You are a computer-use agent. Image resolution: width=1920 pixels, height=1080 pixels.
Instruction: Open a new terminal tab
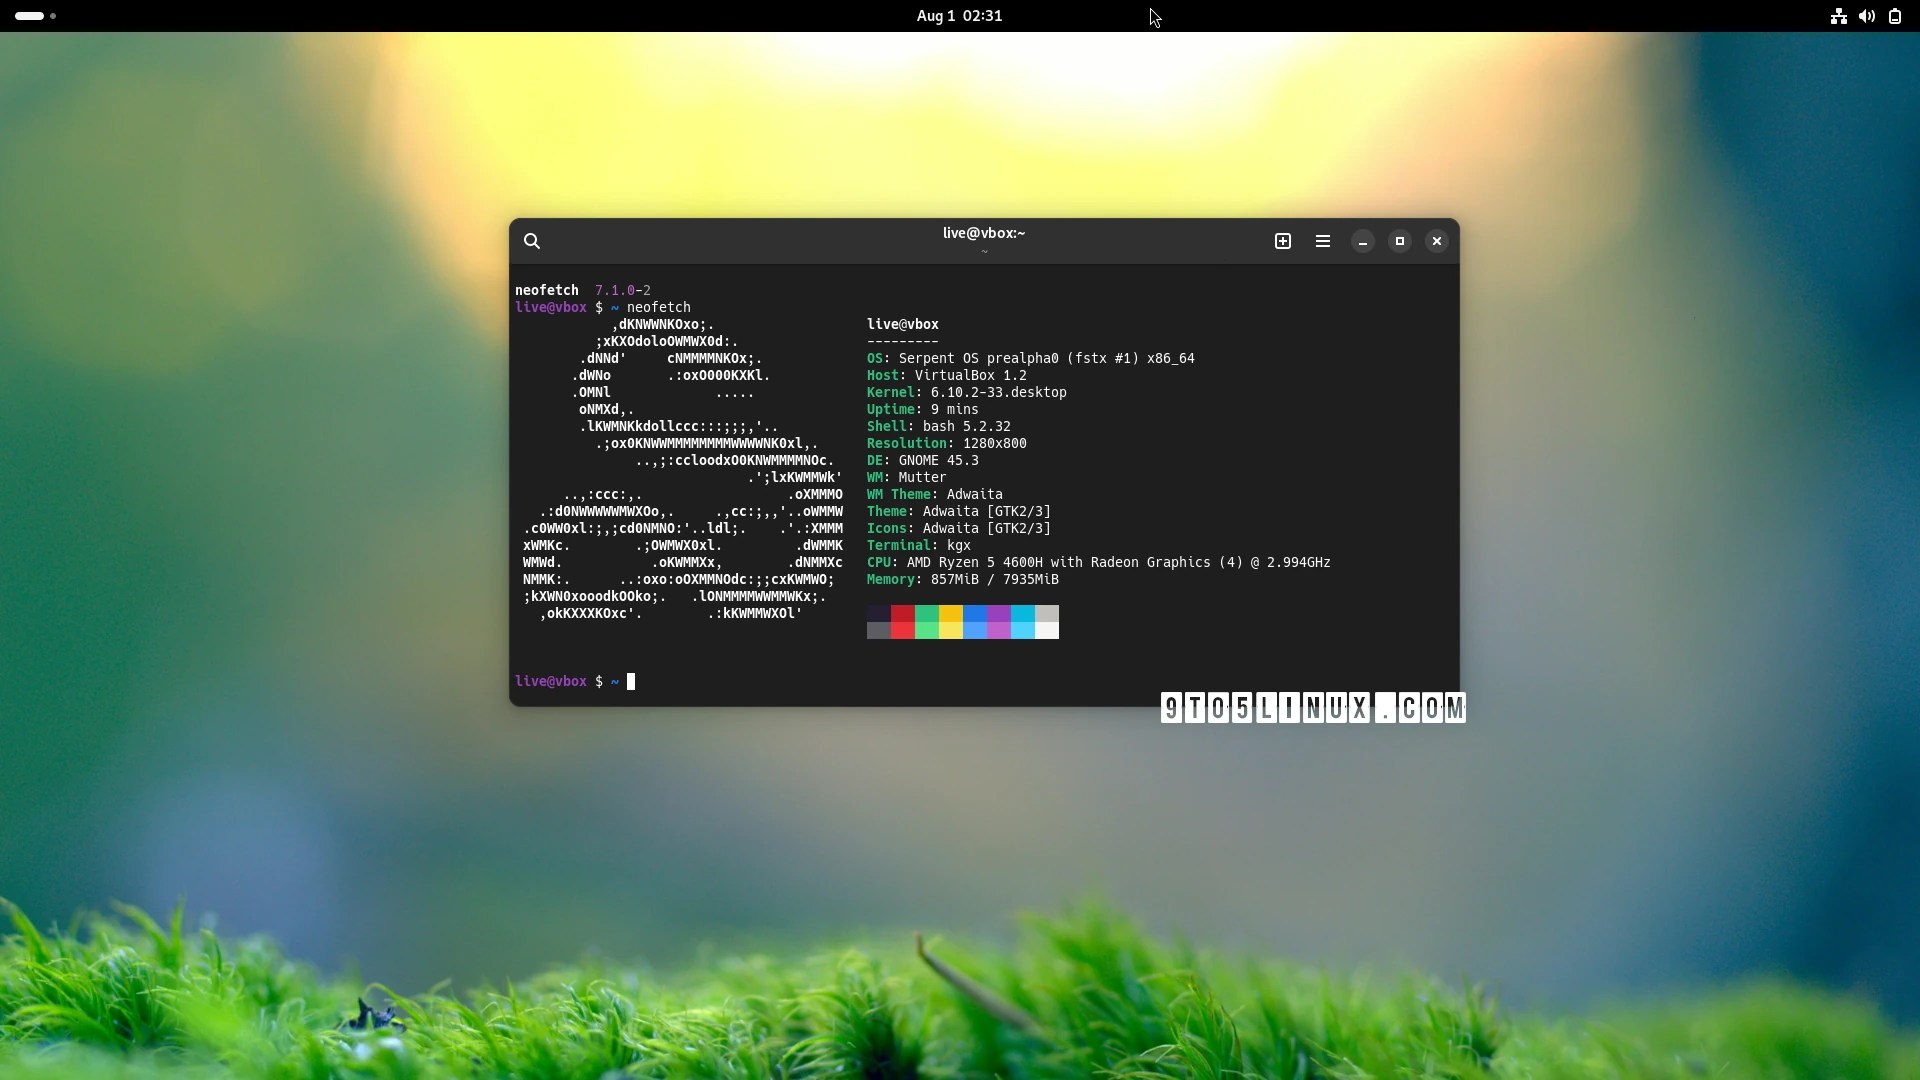1283,241
